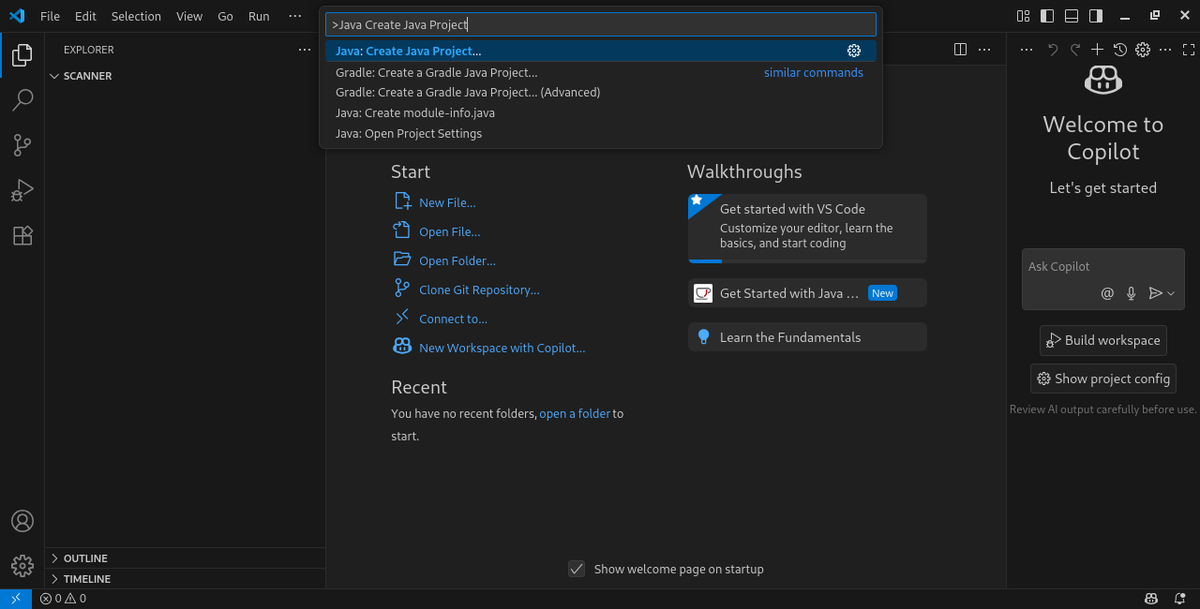Open the Selection menu
Image resolution: width=1200 pixels, height=609 pixels.
click(136, 16)
